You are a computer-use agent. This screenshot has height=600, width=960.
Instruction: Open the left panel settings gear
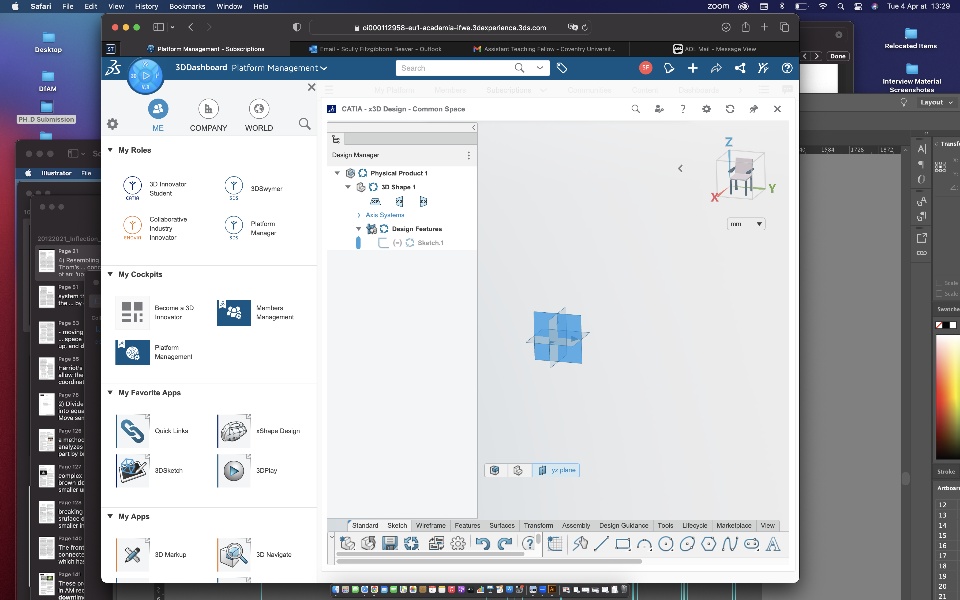click(x=113, y=124)
